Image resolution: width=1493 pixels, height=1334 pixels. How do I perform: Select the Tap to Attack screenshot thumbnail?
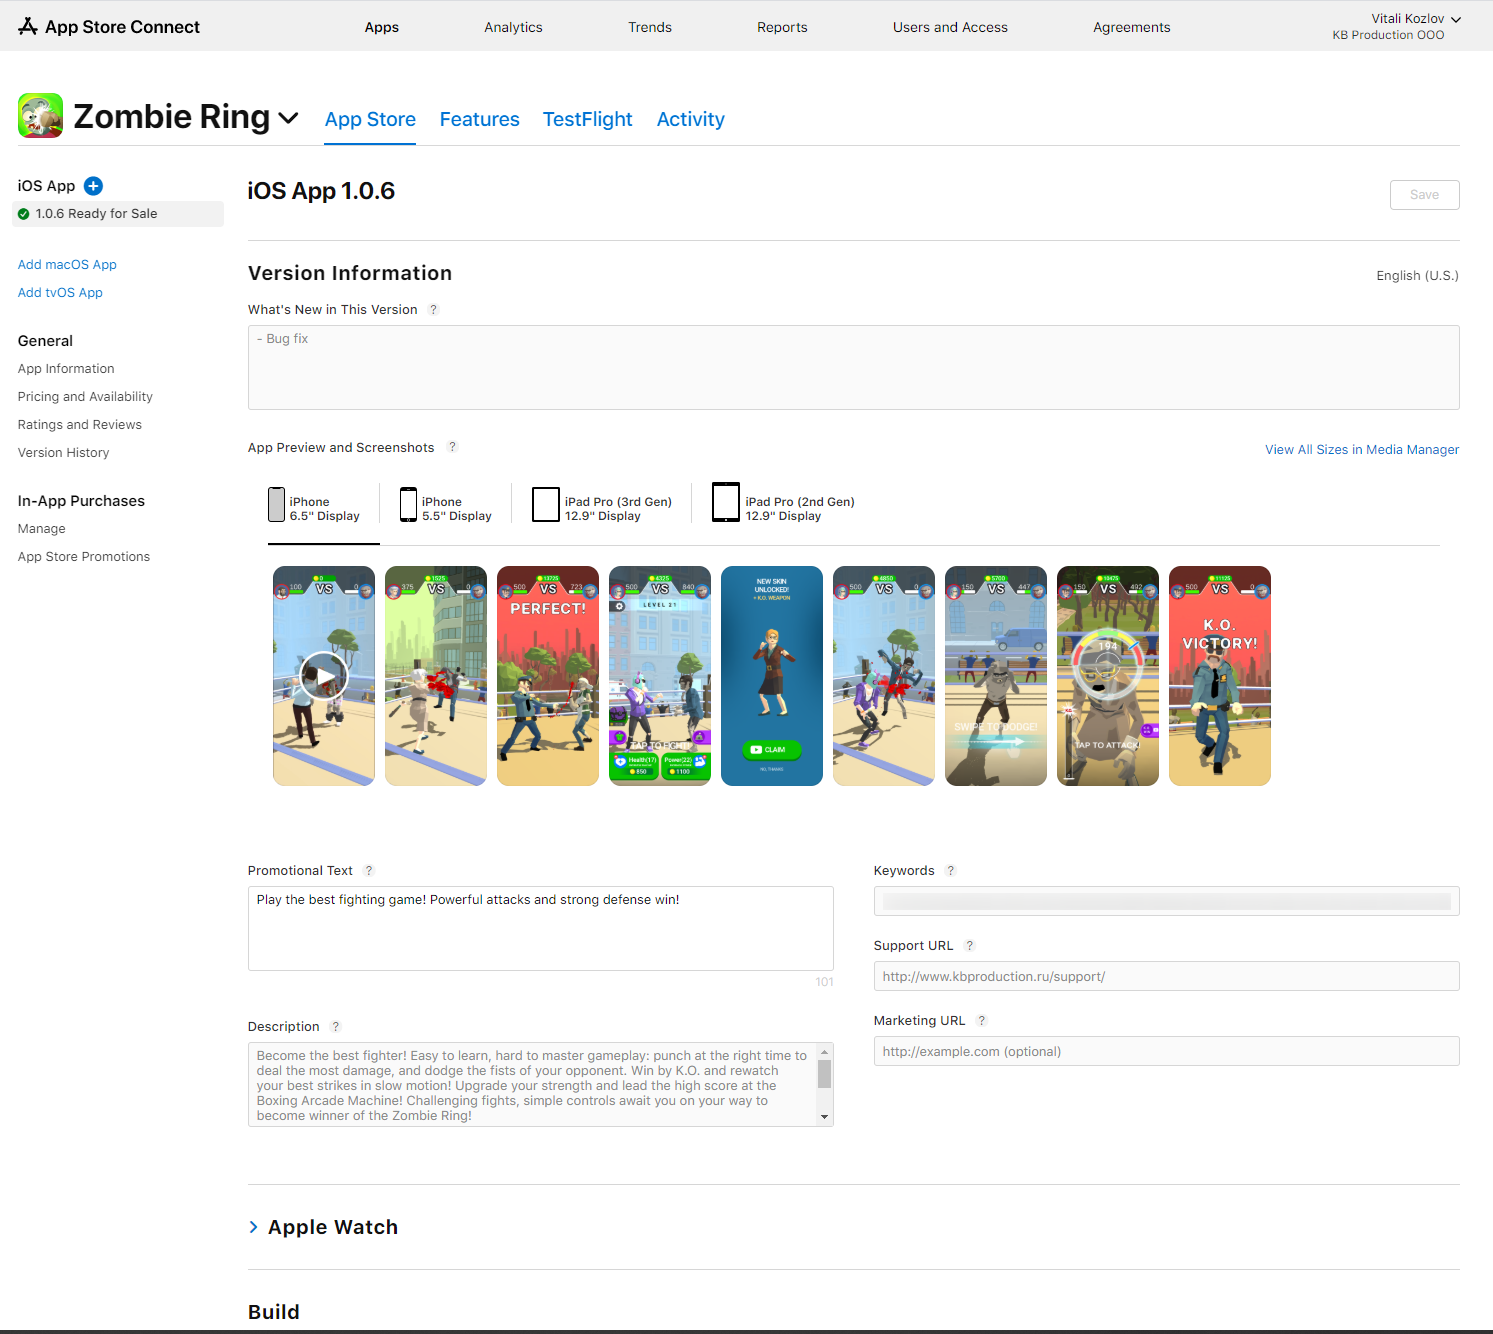click(x=1108, y=676)
